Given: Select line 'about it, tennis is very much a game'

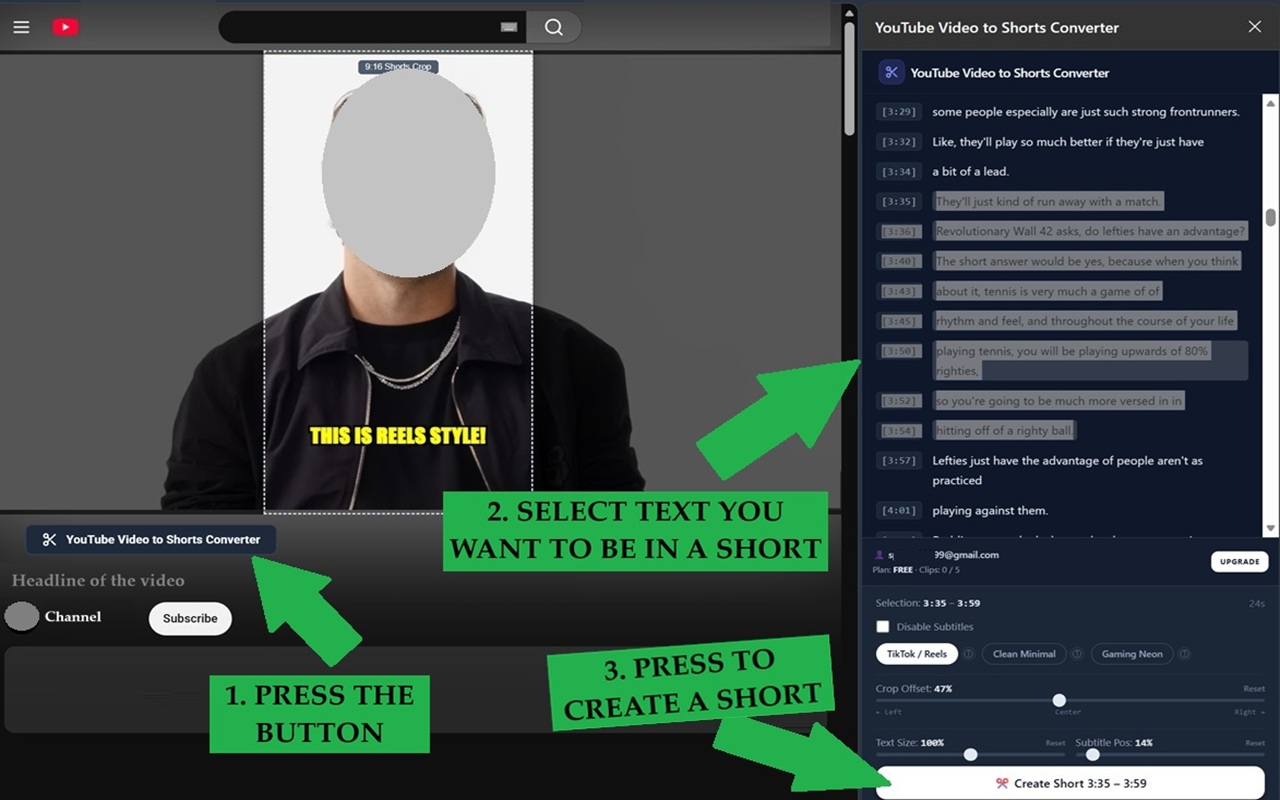Looking at the screenshot, I should pyautogui.click(x=1048, y=291).
